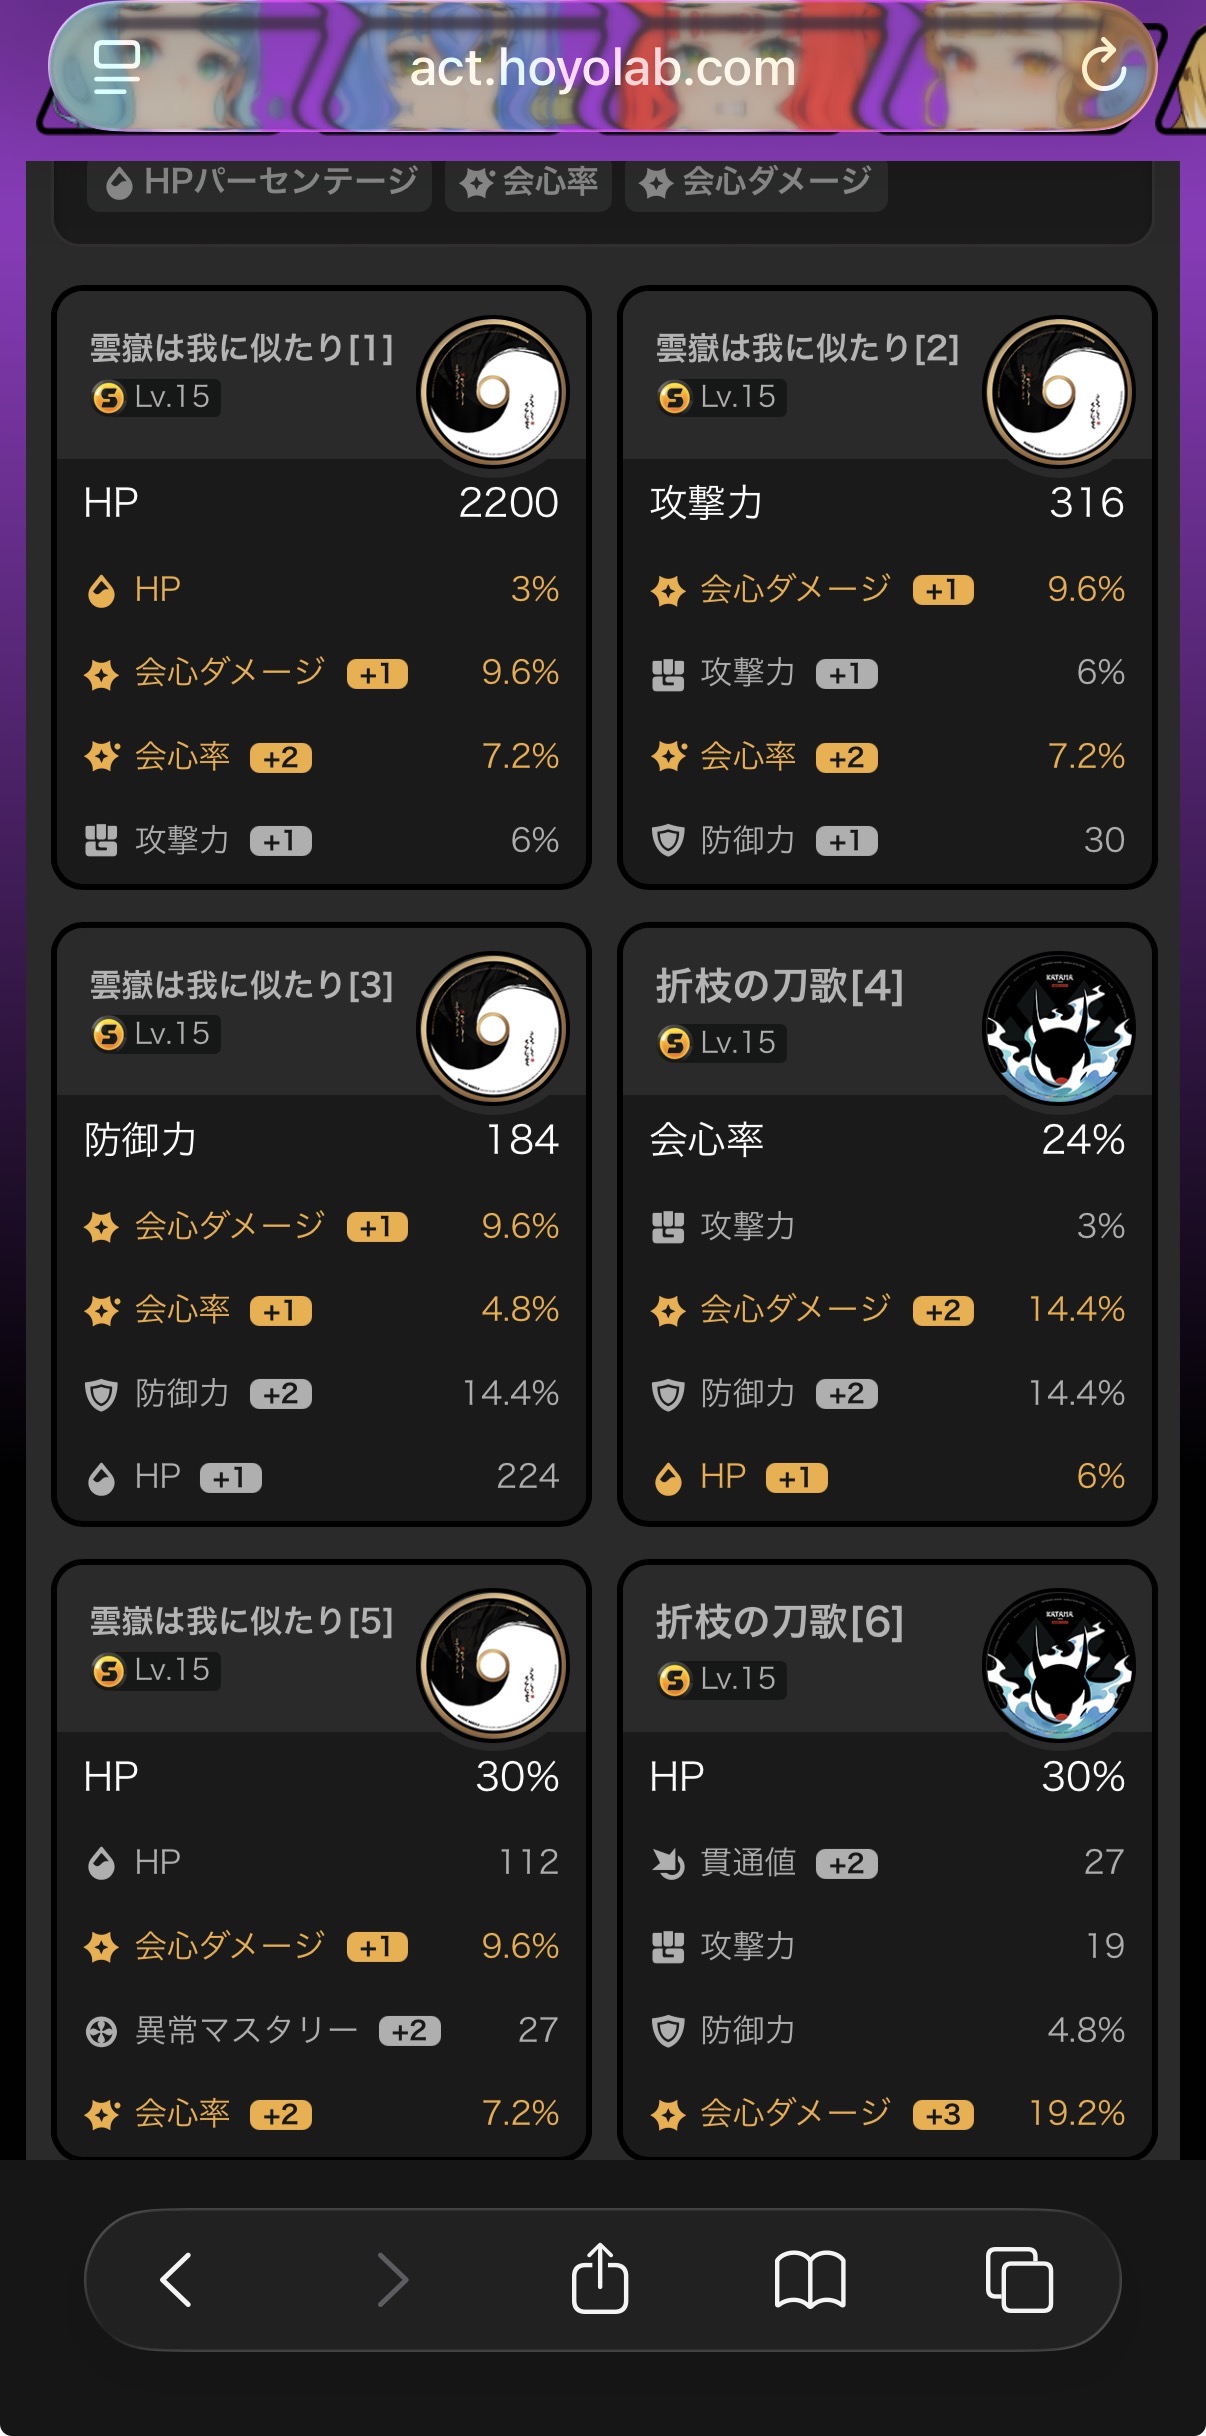Image resolution: width=1206 pixels, height=2436 pixels.
Task: Open the Safari tabs overview icon
Action: [1019, 2280]
